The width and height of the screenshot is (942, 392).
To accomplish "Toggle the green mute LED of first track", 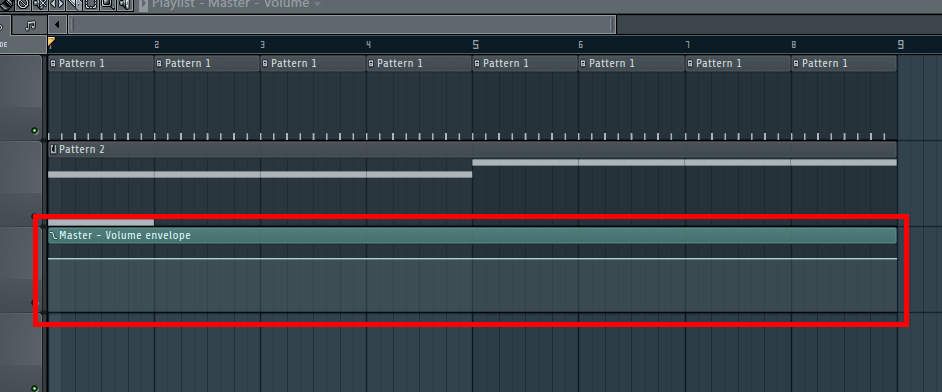I will click(34, 130).
